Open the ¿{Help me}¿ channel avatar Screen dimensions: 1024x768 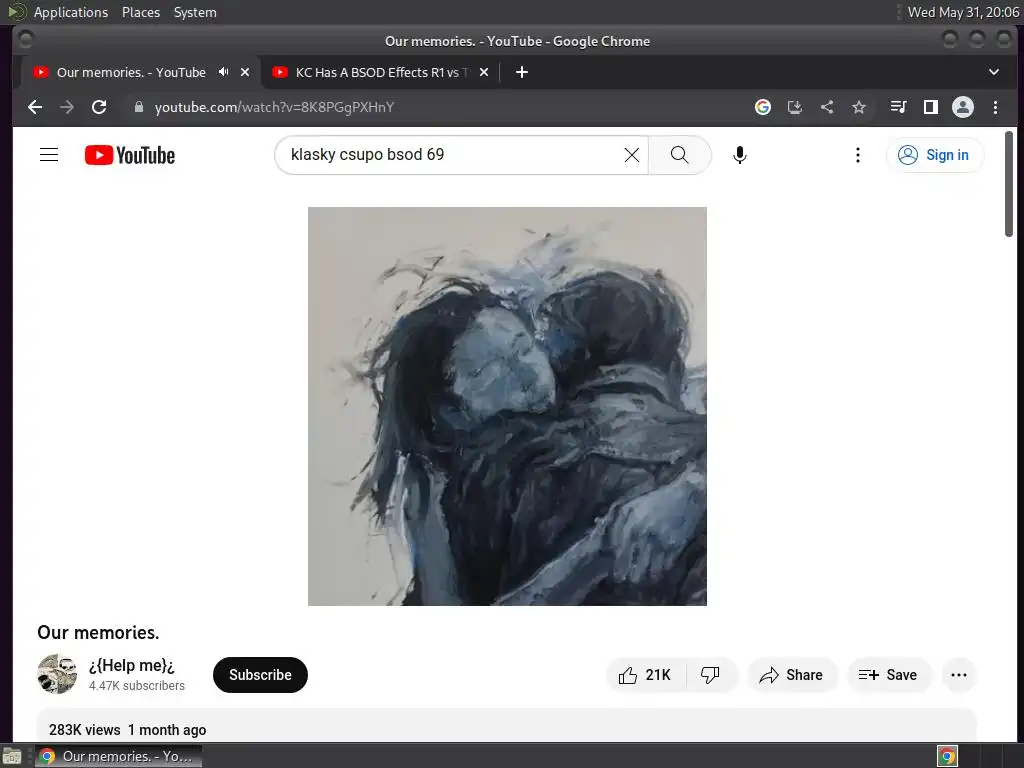pyautogui.click(x=57, y=674)
